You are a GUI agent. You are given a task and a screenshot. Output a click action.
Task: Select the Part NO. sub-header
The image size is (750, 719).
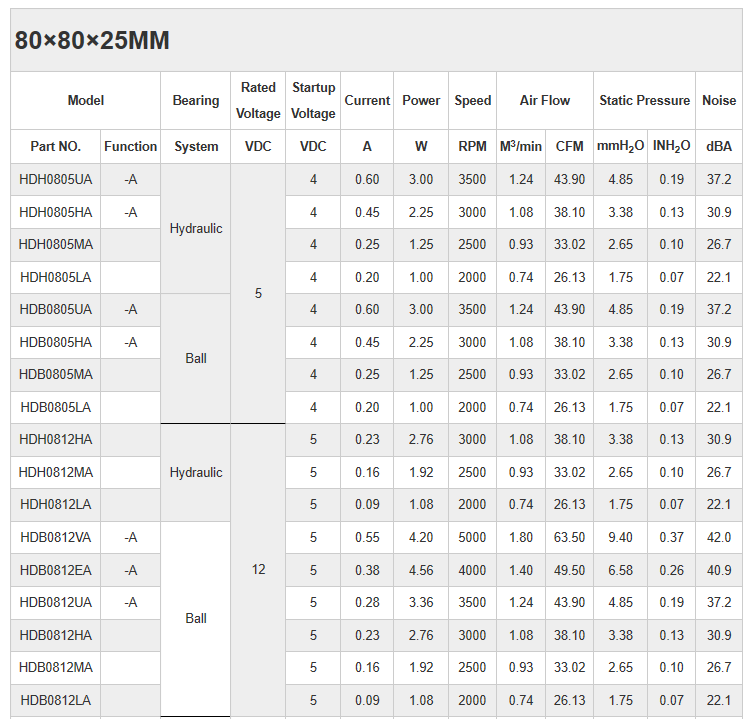56,146
